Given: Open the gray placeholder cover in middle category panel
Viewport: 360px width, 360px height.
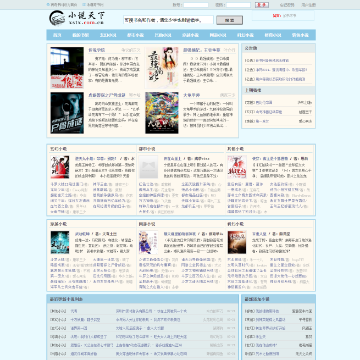Looking at the screenshot, I should click(148, 167).
